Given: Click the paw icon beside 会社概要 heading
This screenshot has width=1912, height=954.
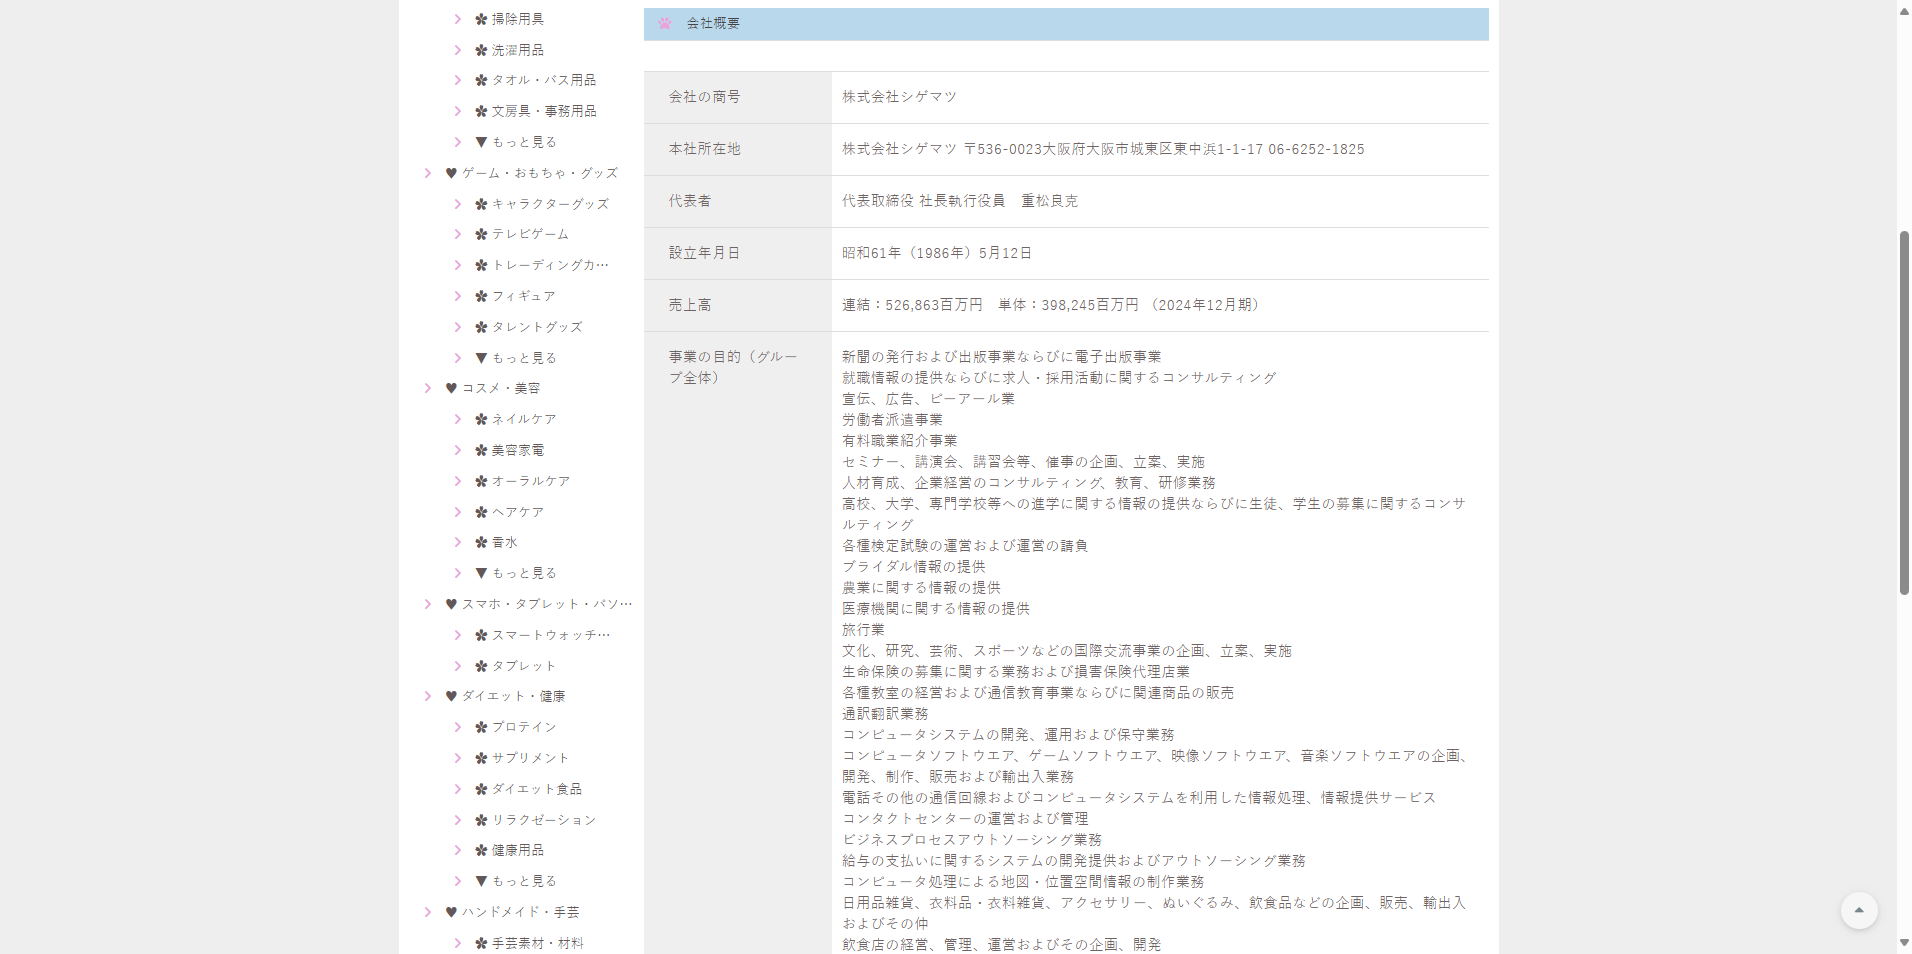Looking at the screenshot, I should click(x=665, y=23).
